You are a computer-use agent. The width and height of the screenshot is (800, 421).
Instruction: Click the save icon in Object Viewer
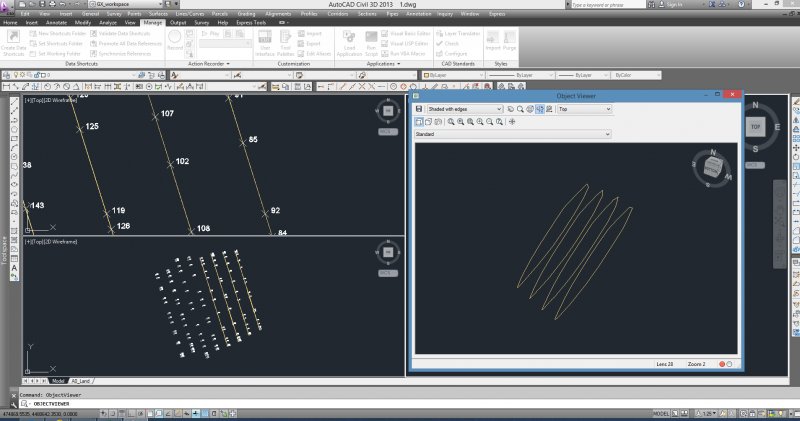pos(419,108)
